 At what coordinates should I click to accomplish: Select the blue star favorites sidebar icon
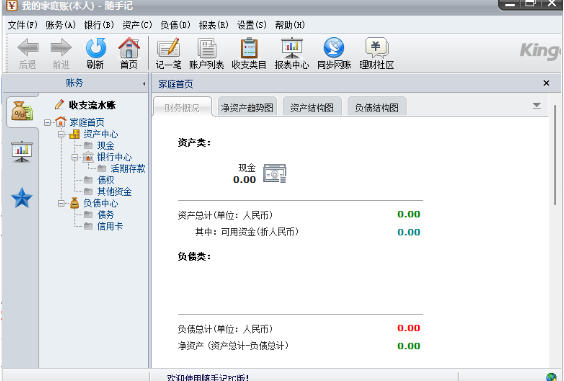[22, 198]
